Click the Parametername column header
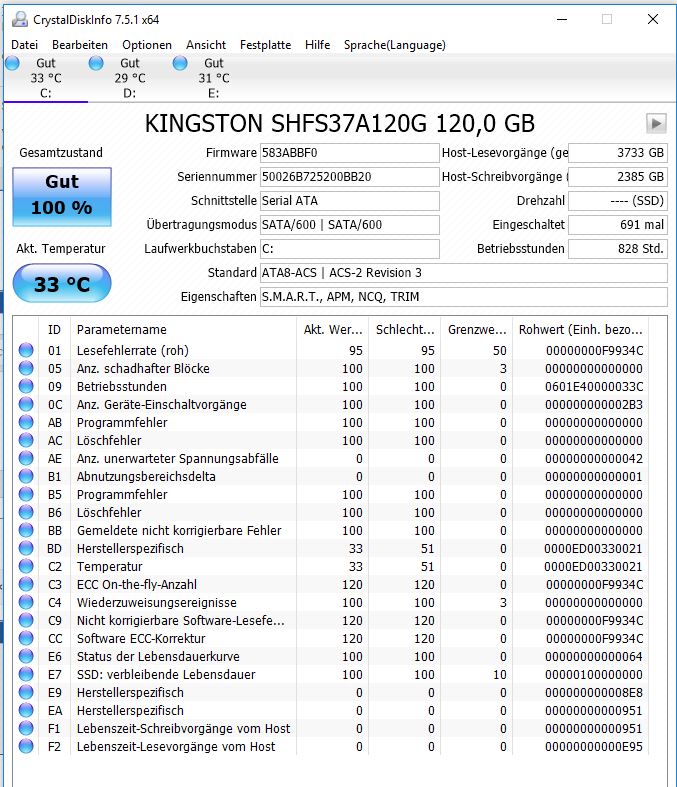This screenshot has width=677, height=787. tap(183, 329)
